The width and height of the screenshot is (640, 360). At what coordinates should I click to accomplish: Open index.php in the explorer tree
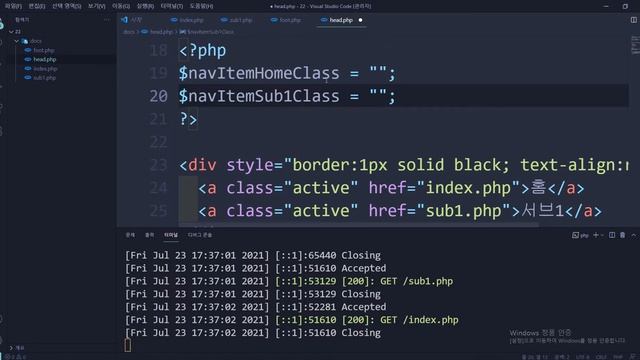click(x=45, y=69)
